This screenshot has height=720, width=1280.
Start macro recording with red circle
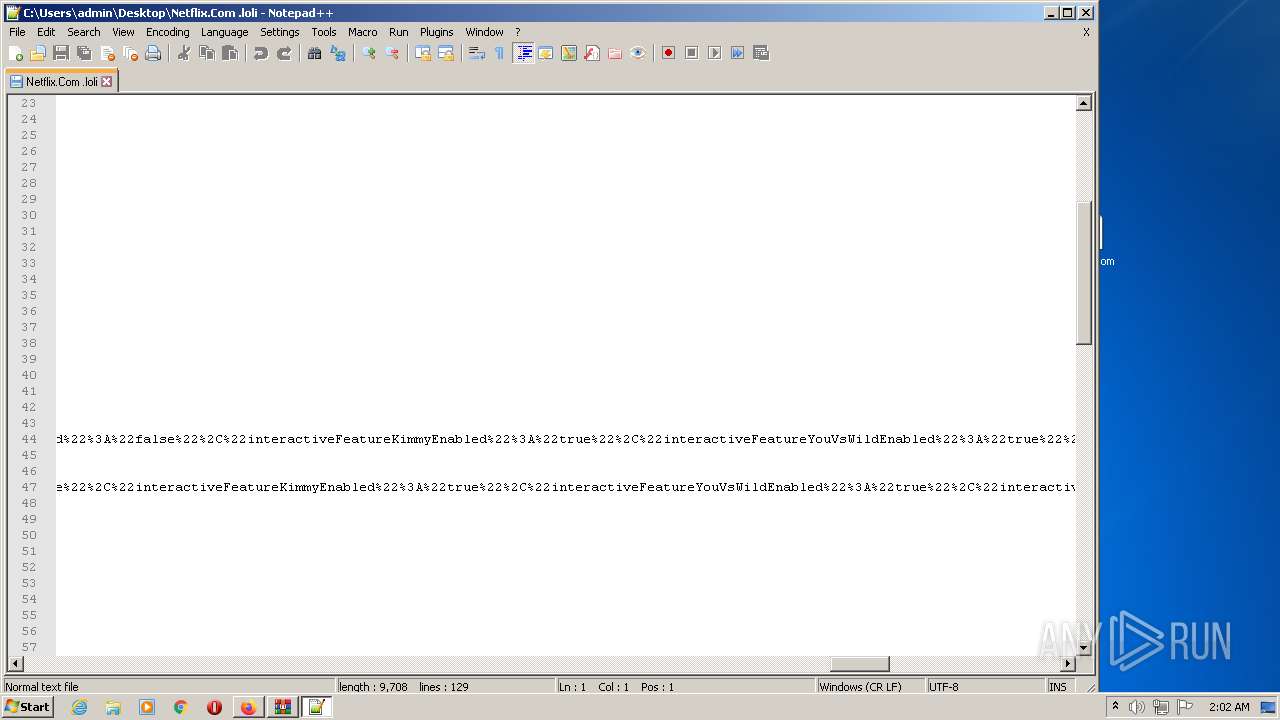click(x=668, y=53)
